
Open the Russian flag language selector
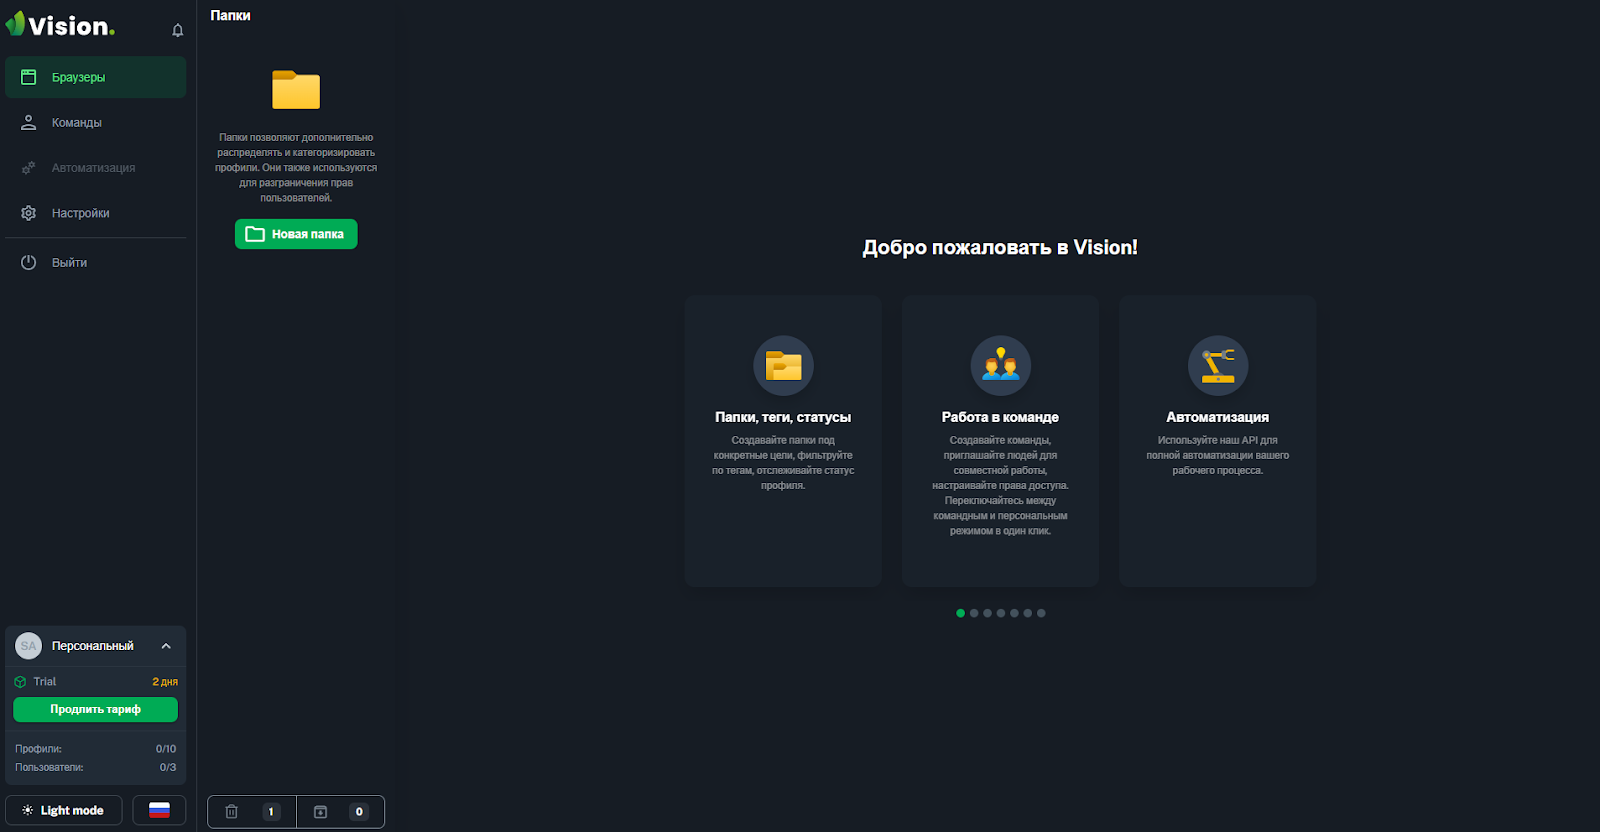[x=159, y=810]
